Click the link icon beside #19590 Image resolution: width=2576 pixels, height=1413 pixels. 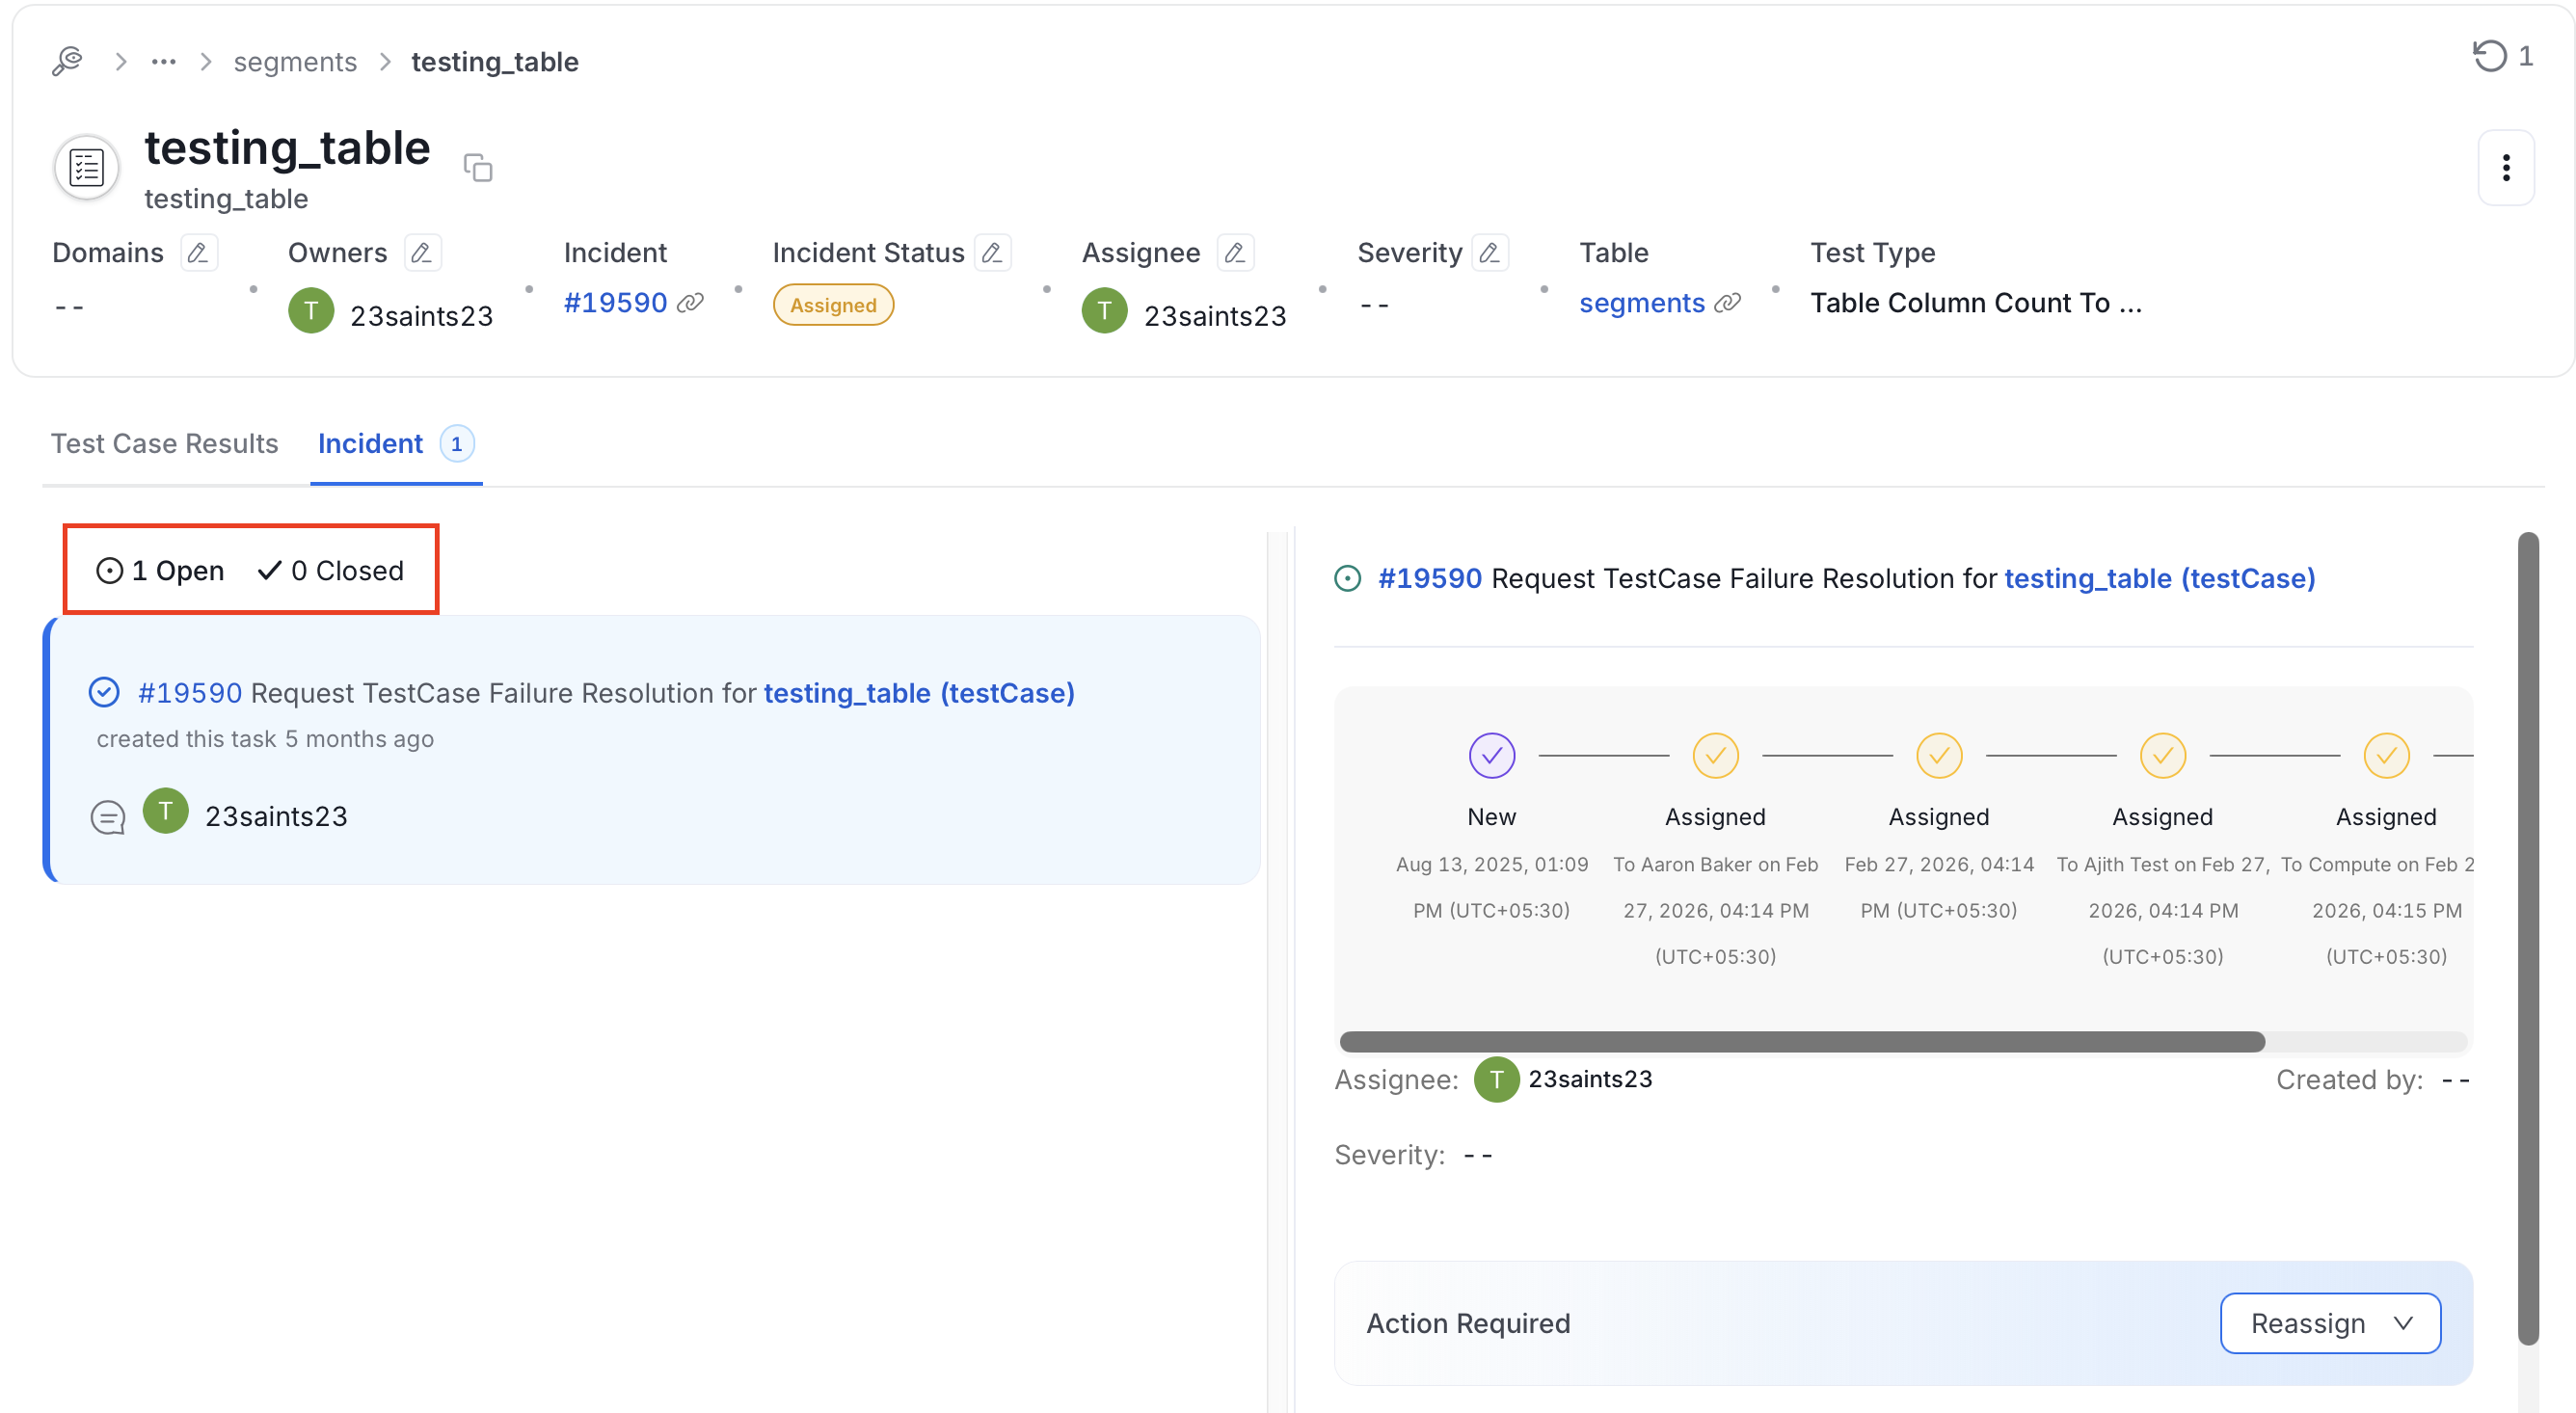690,303
